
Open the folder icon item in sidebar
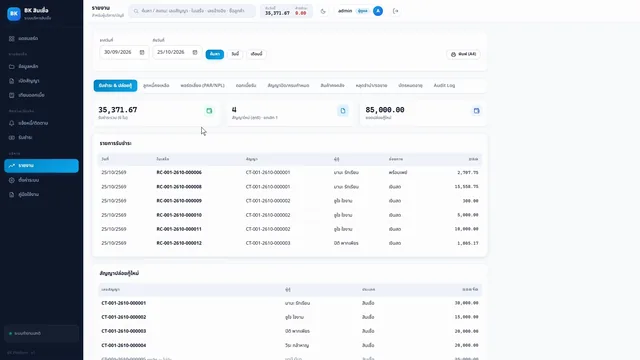11,67
